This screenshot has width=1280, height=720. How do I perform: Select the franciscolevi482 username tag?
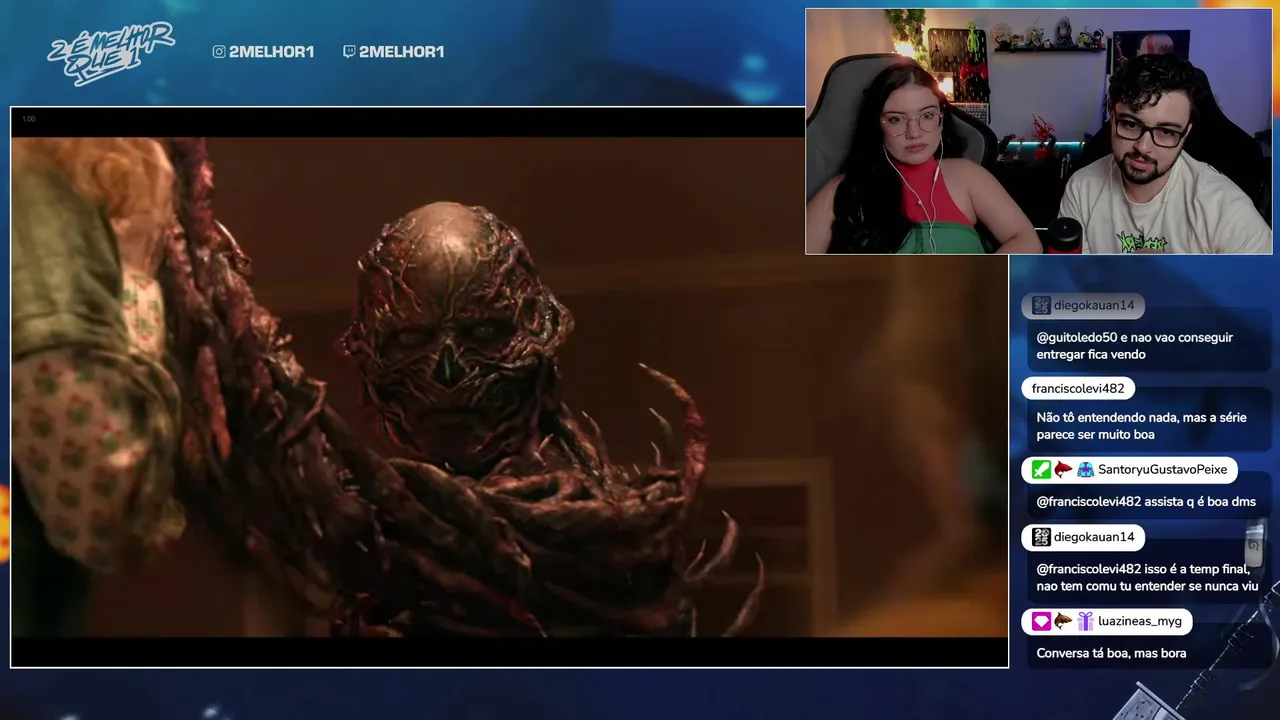point(1078,389)
